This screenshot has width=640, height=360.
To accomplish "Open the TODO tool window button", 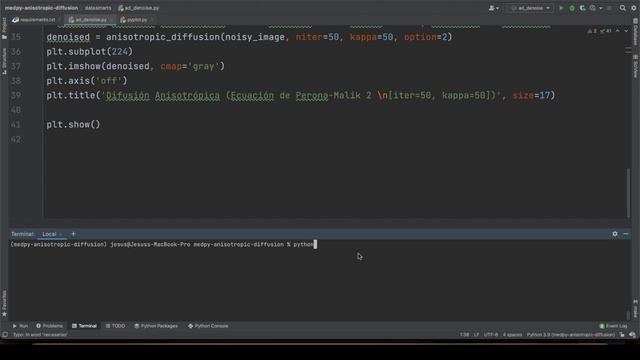I will coord(115,326).
